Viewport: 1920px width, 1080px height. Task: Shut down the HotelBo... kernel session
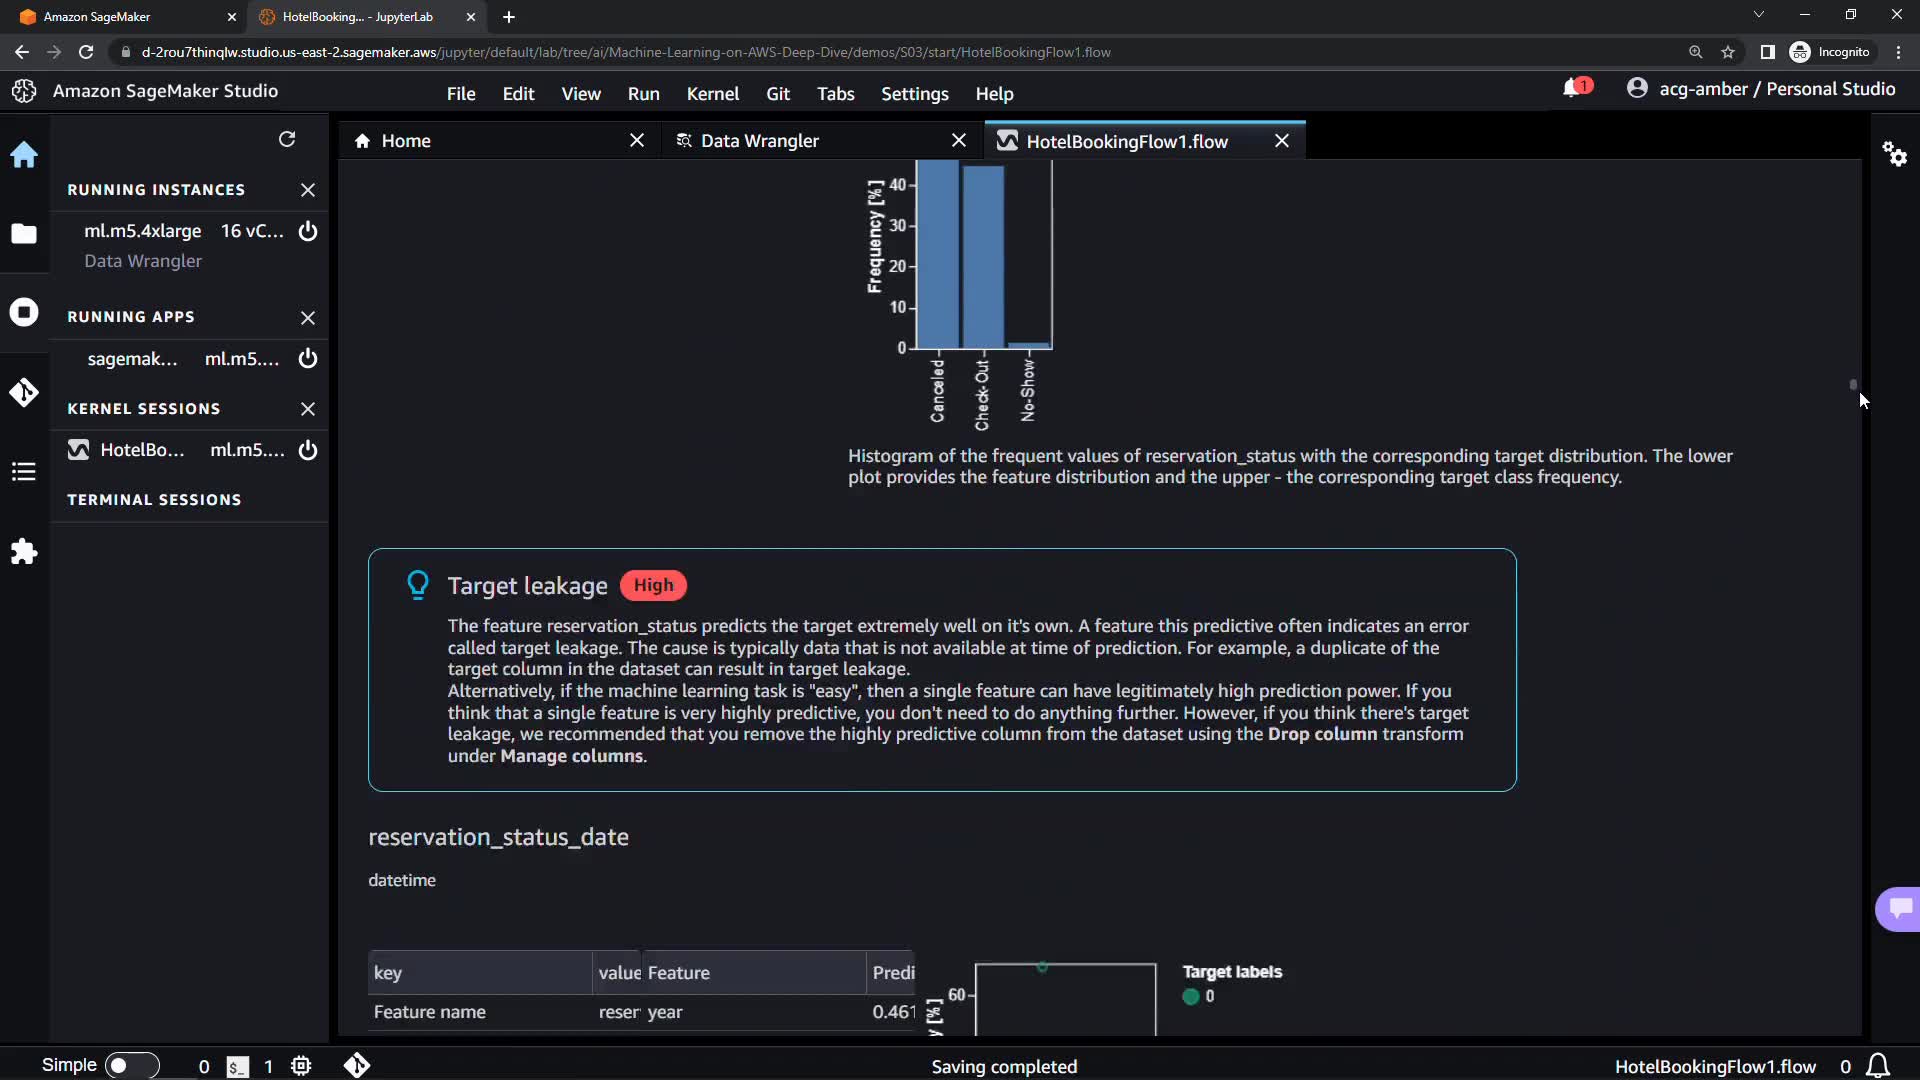click(x=308, y=450)
